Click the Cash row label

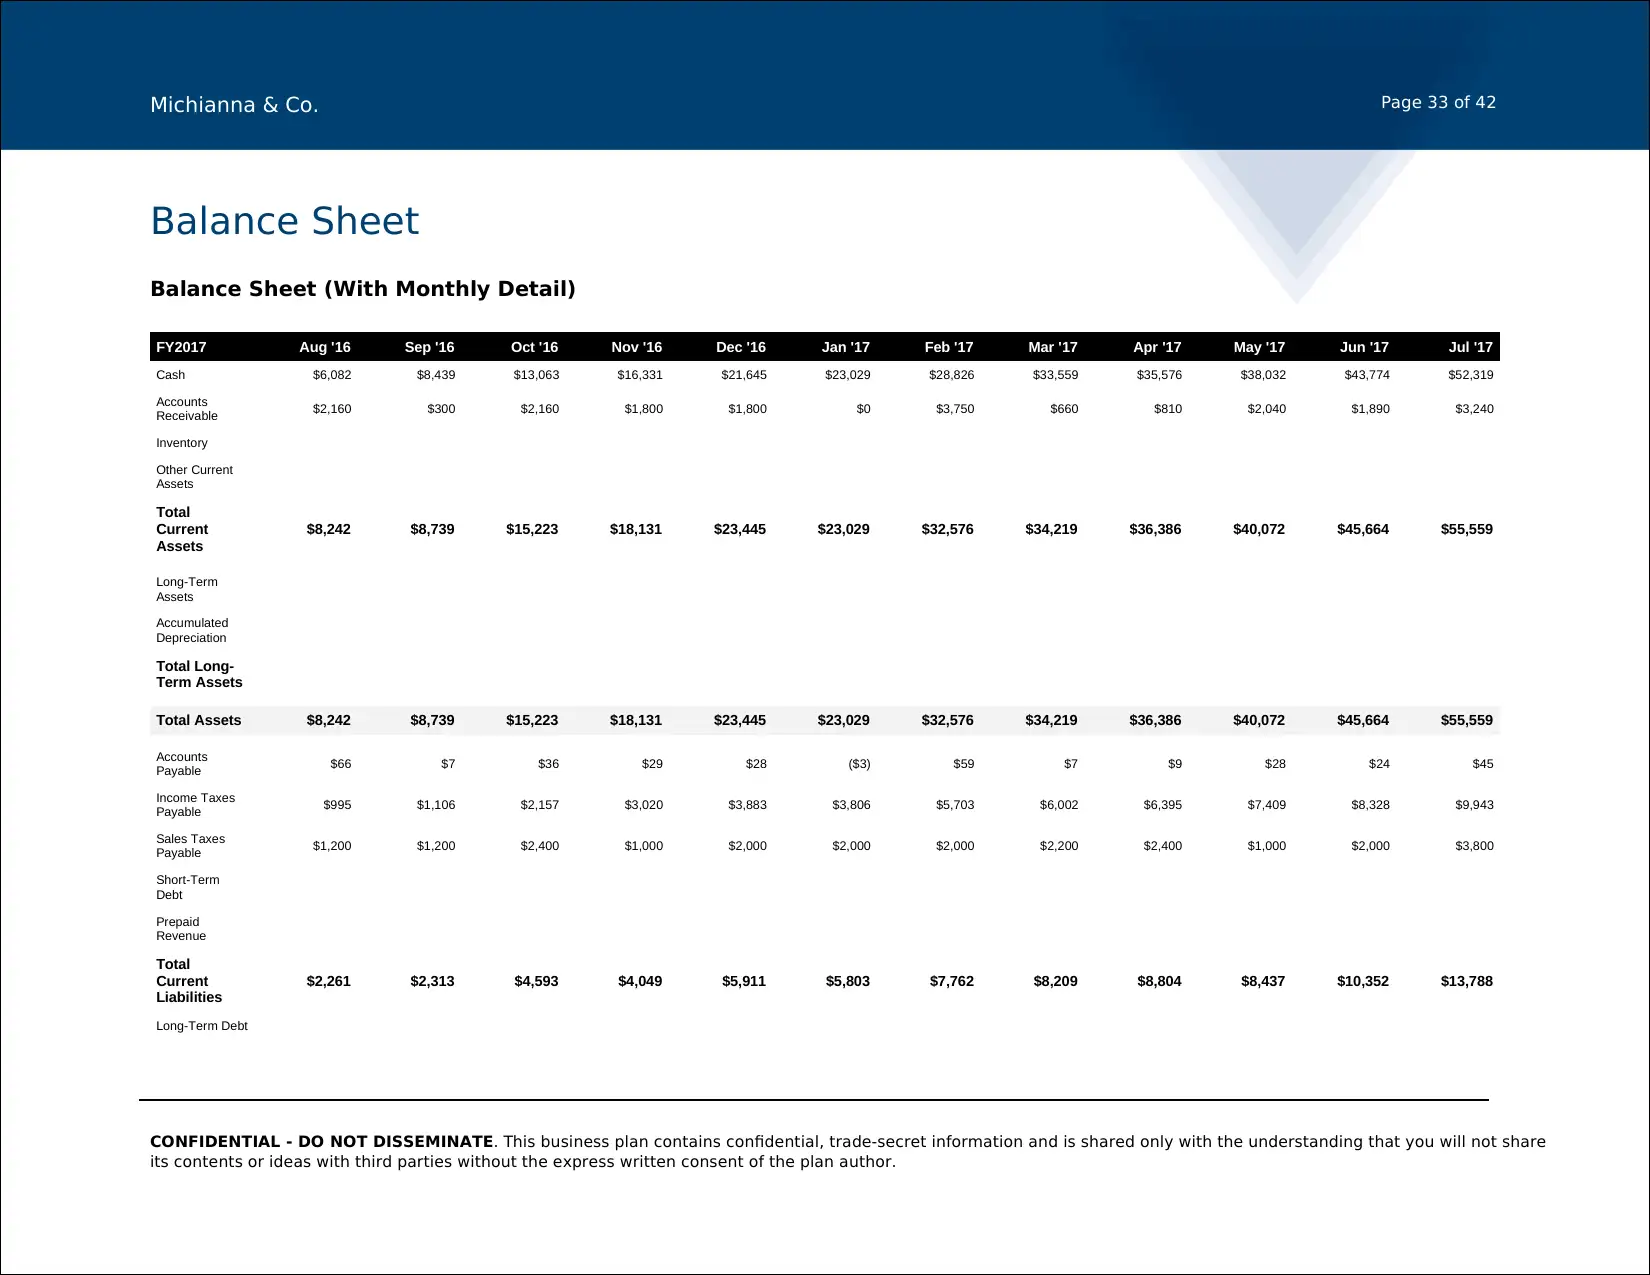coord(170,375)
